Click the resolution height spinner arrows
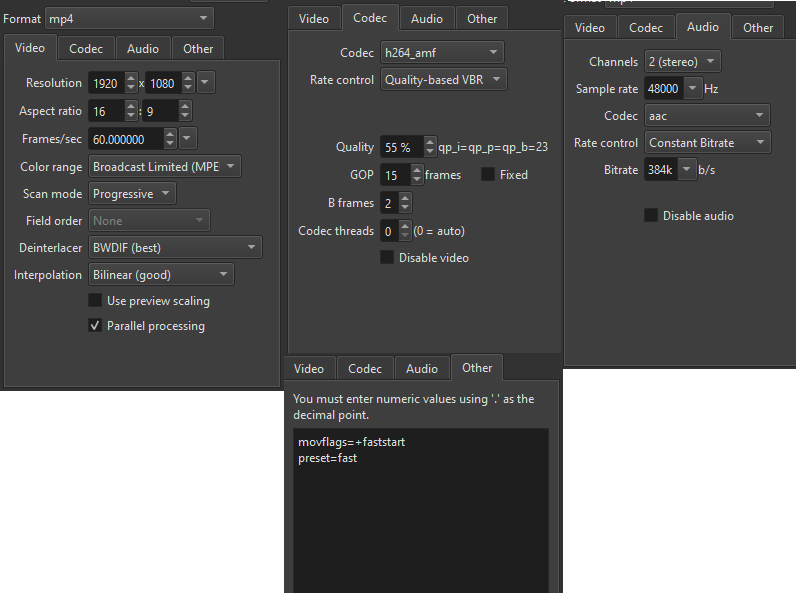Viewport: 796px width, 593px height. pyautogui.click(x=188, y=83)
